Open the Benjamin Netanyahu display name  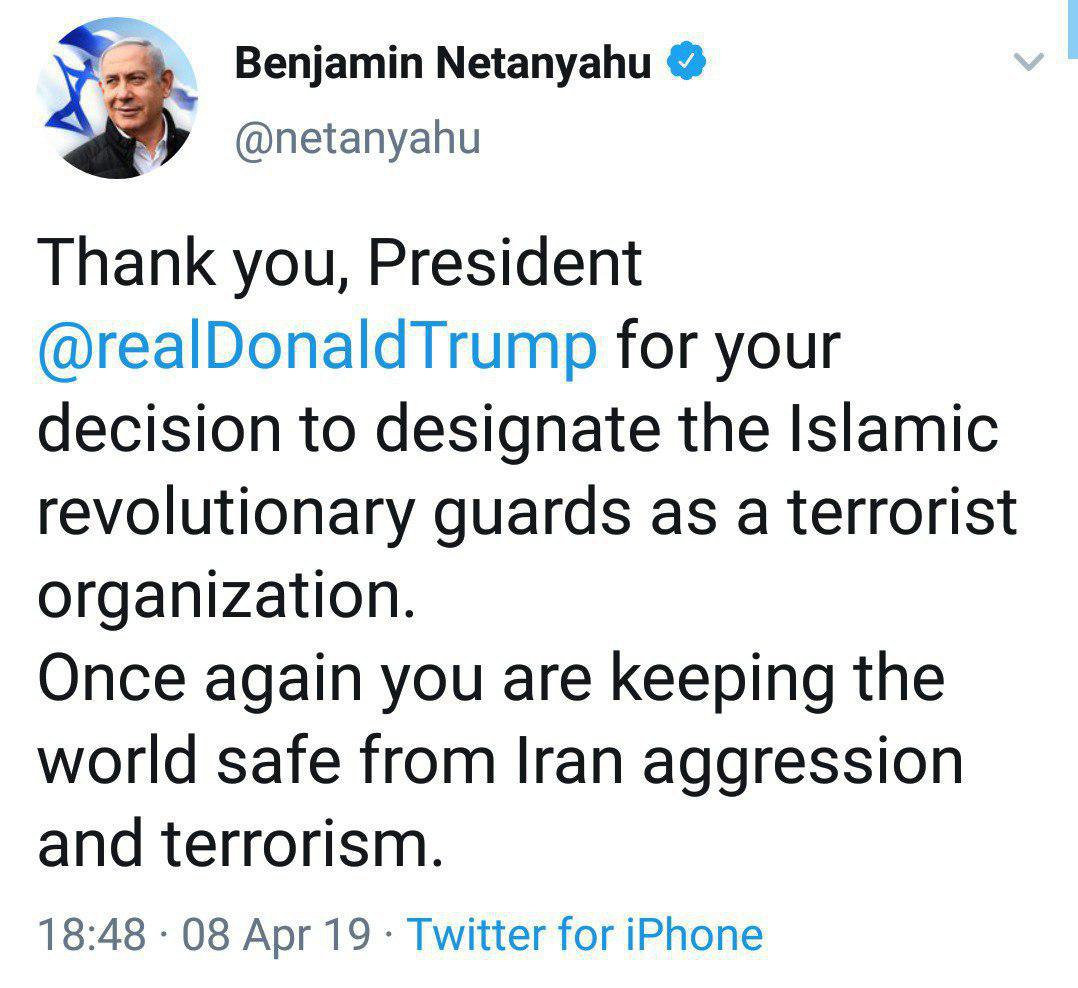(443, 65)
